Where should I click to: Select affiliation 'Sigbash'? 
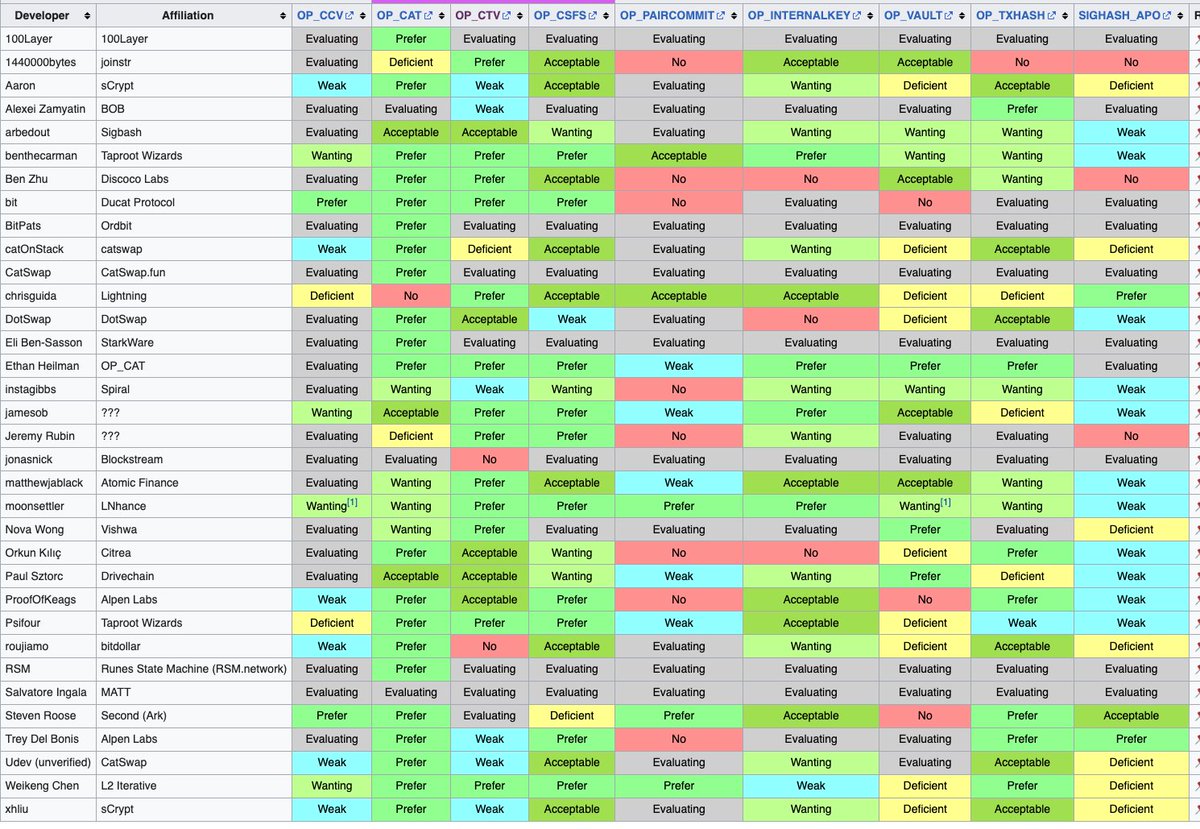coord(123,132)
